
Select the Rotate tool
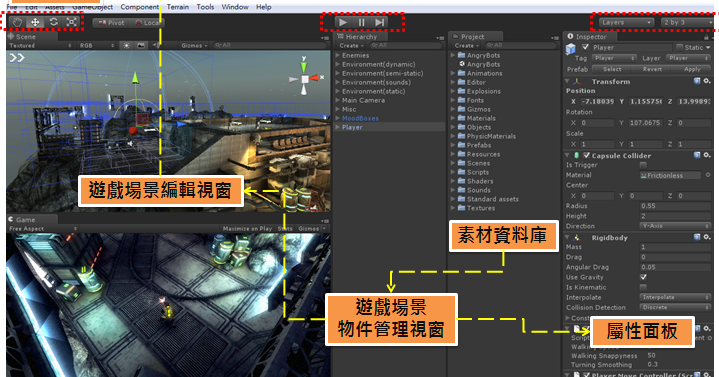click(53, 22)
